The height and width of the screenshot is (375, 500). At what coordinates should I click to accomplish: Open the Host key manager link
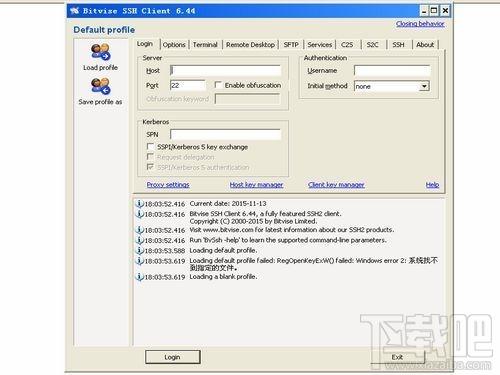tap(256, 185)
